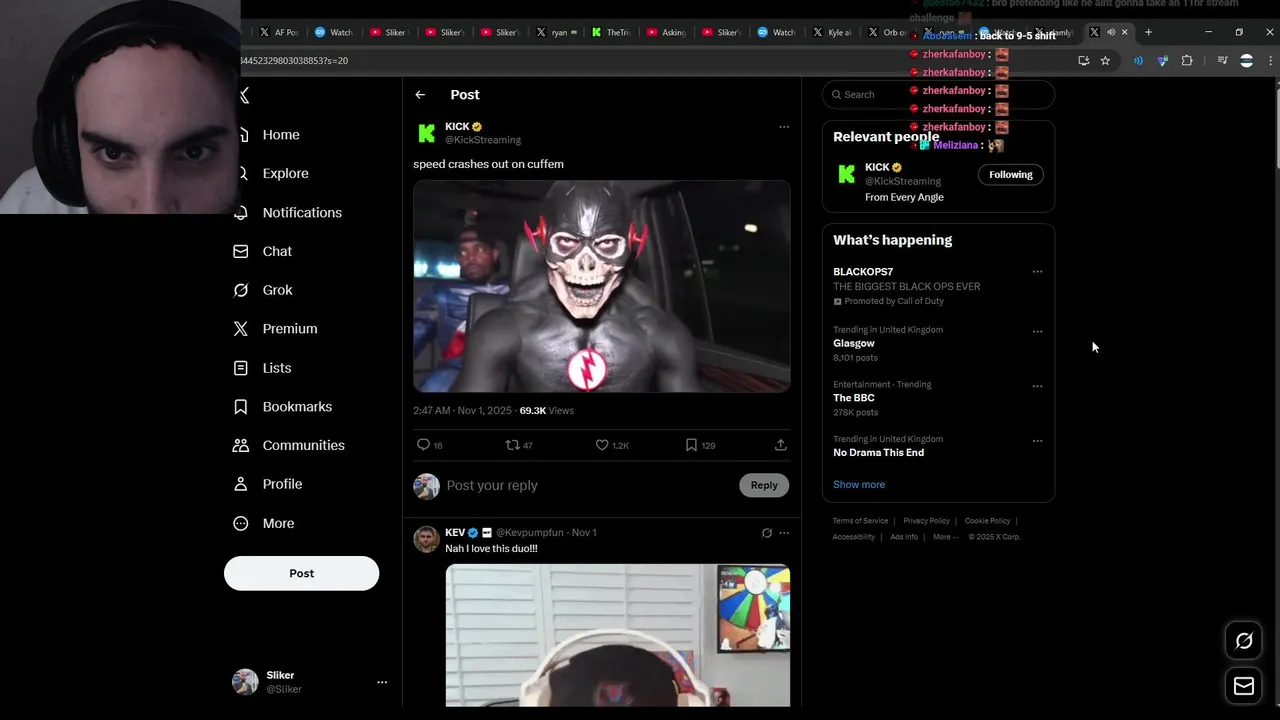
Task: Switch to the AF Pos X tab
Action: [279, 32]
